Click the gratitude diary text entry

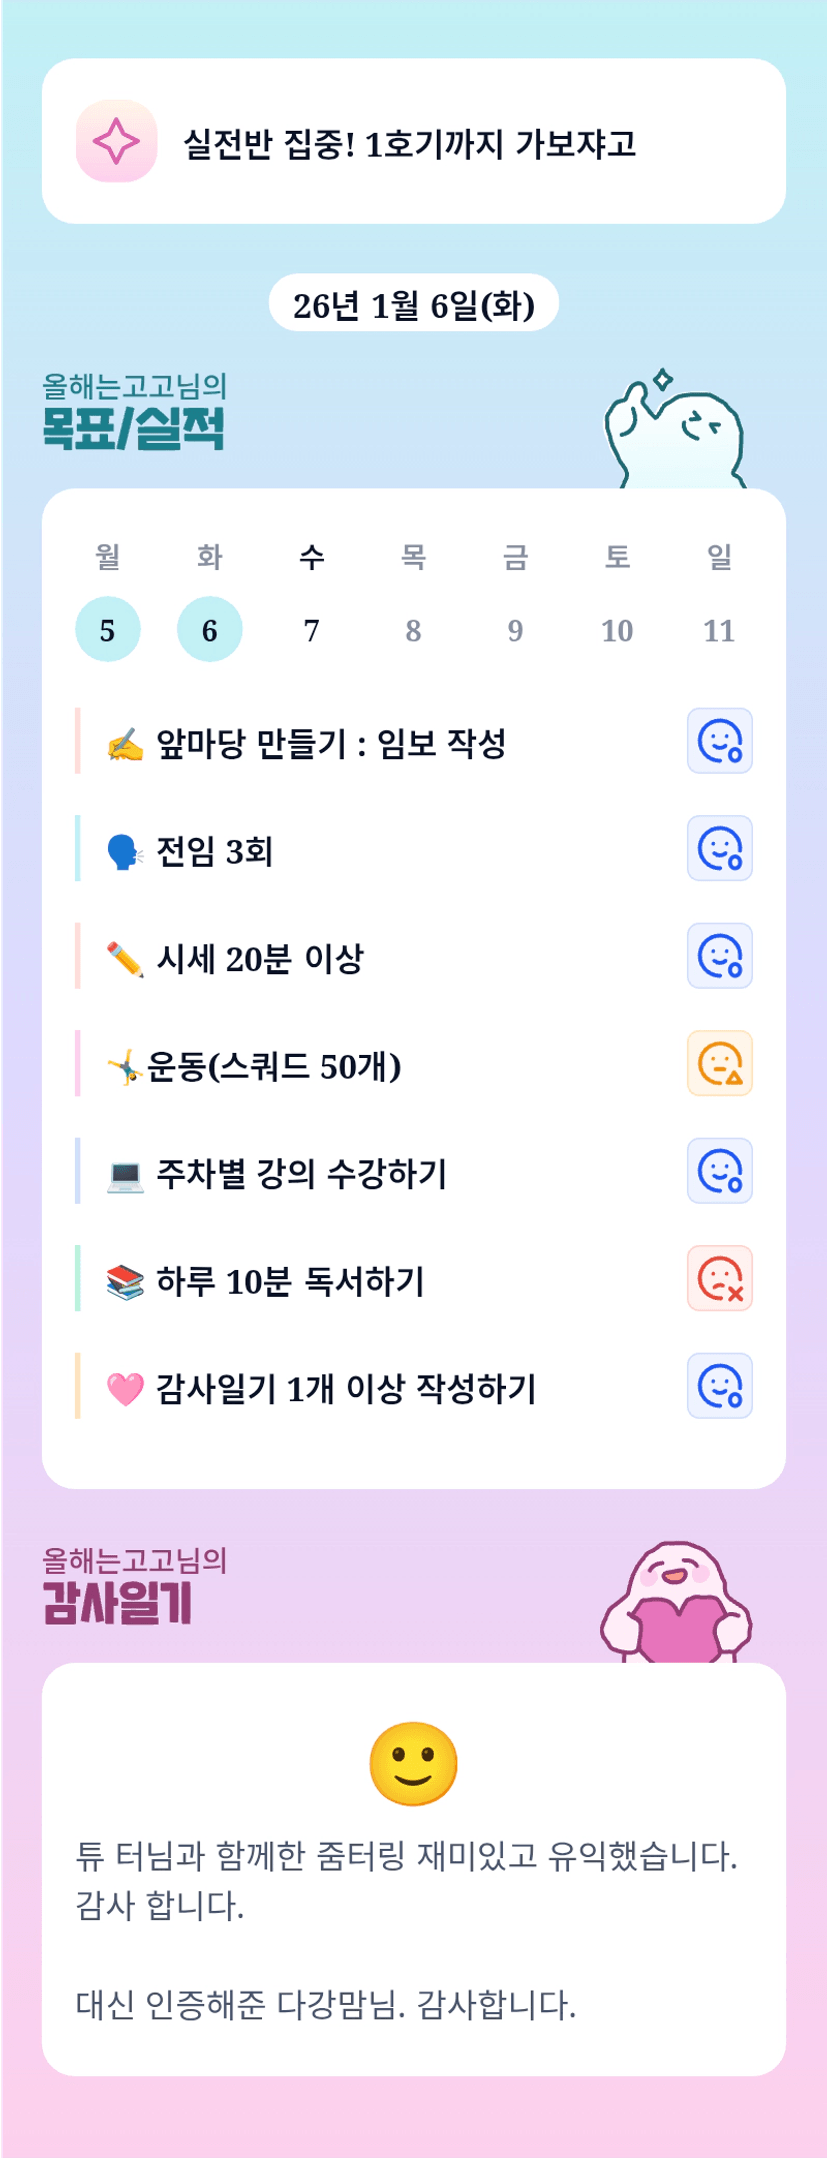(406, 1930)
